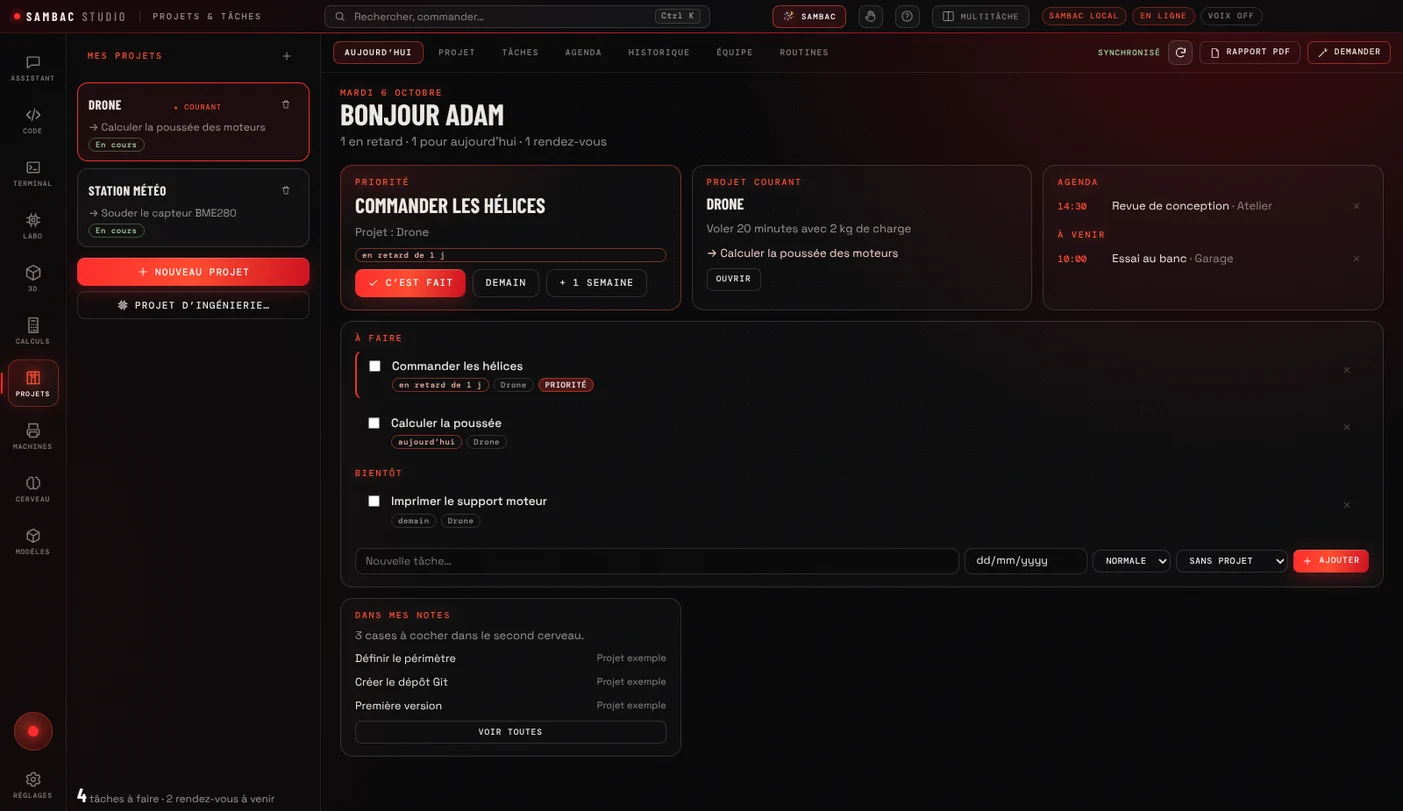Open the Calculs sidebar icon
This screenshot has width=1403, height=811.
click(x=33, y=331)
